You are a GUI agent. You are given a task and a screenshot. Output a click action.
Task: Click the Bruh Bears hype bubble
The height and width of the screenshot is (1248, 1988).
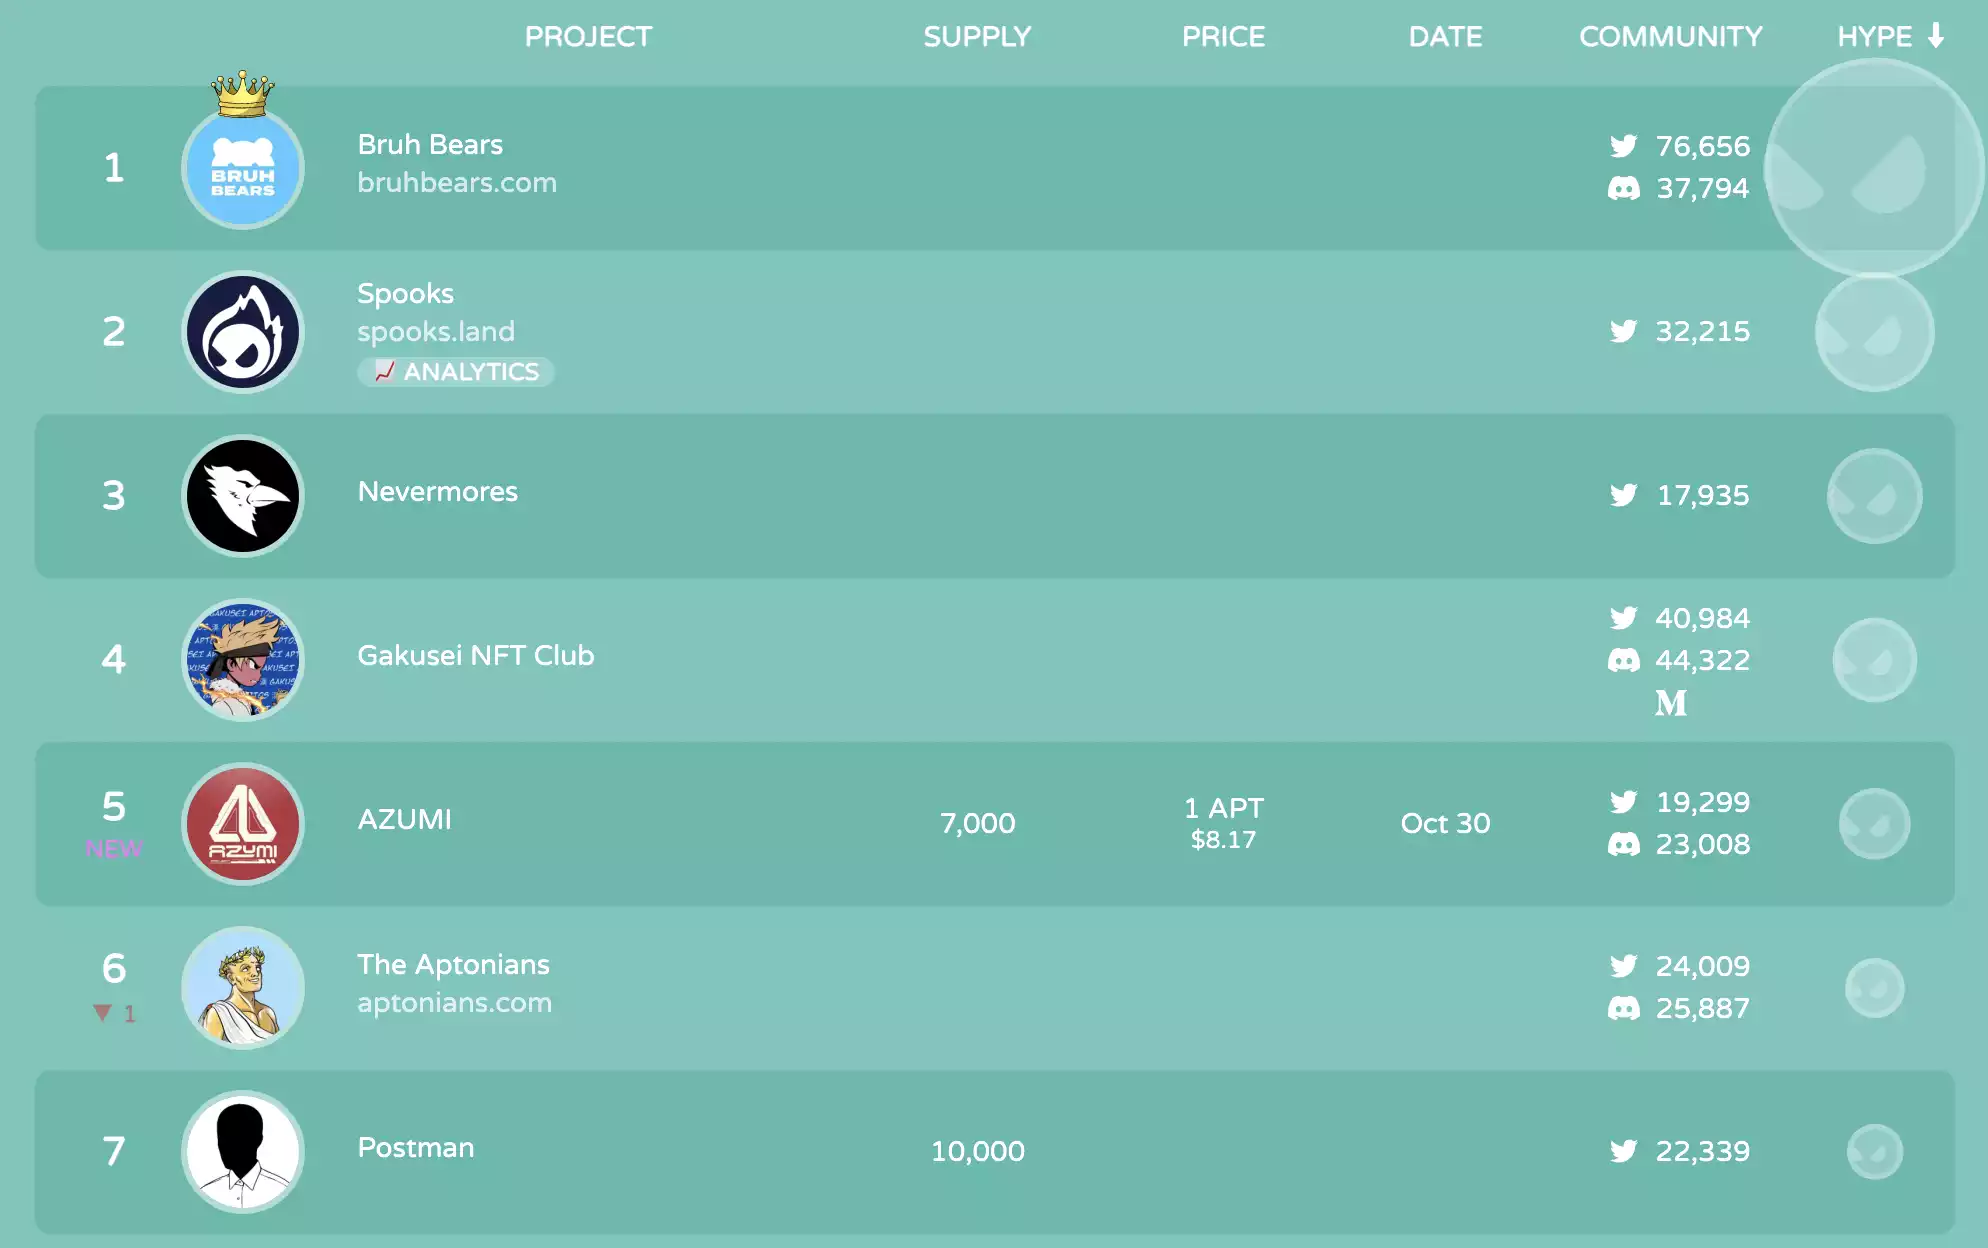(1873, 168)
